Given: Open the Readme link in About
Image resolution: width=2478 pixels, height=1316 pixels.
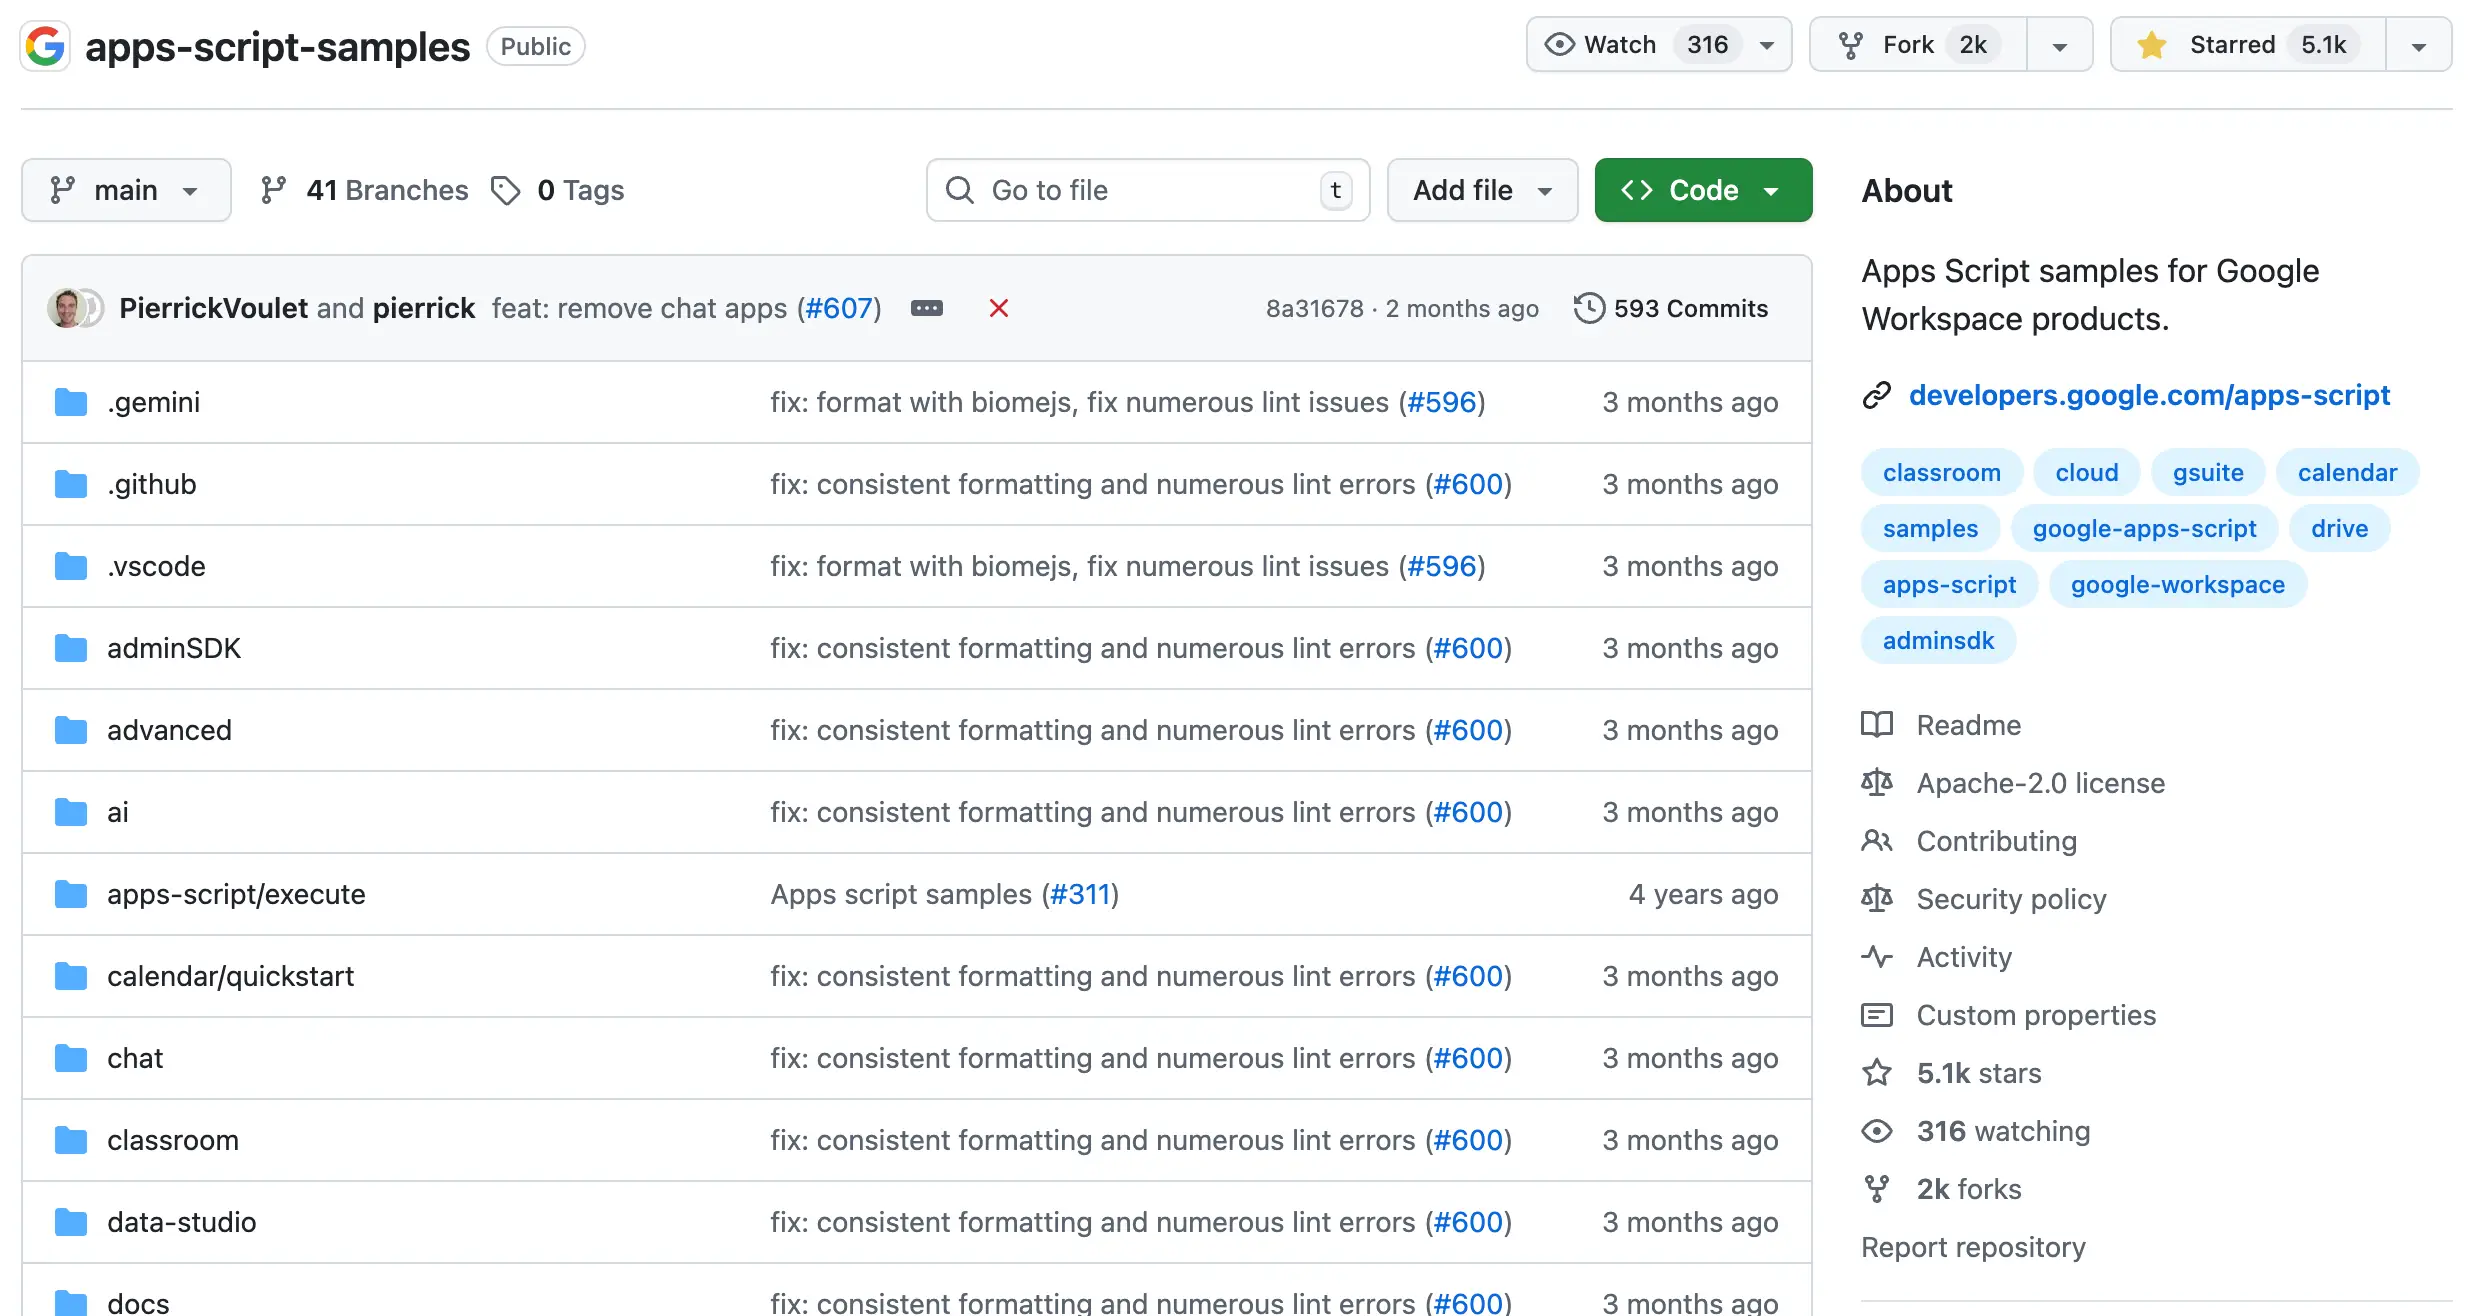Looking at the screenshot, I should [1968, 725].
